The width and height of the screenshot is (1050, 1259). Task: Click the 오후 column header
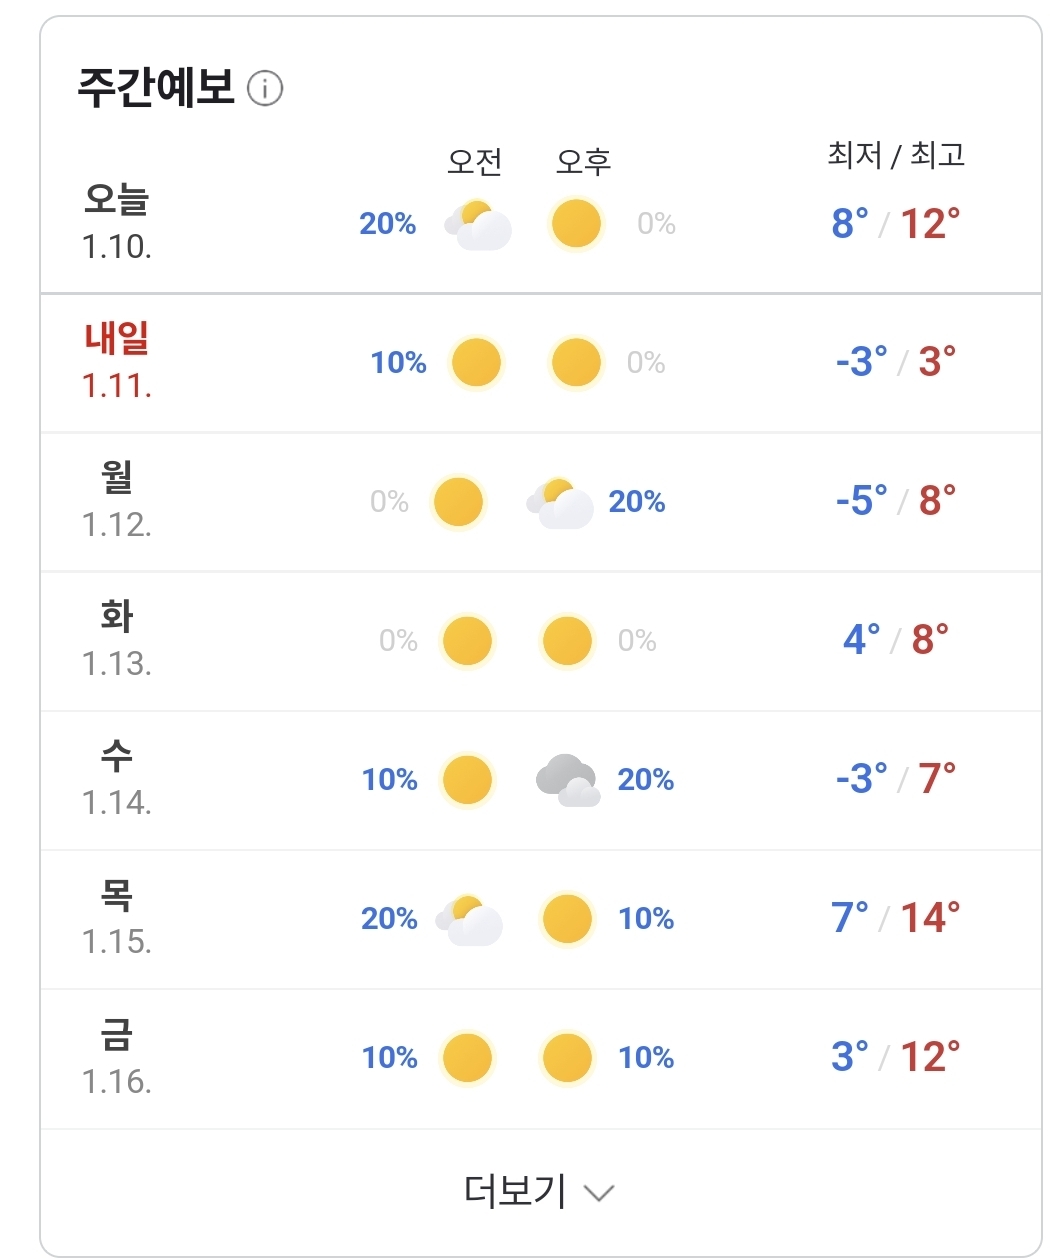[583, 161]
